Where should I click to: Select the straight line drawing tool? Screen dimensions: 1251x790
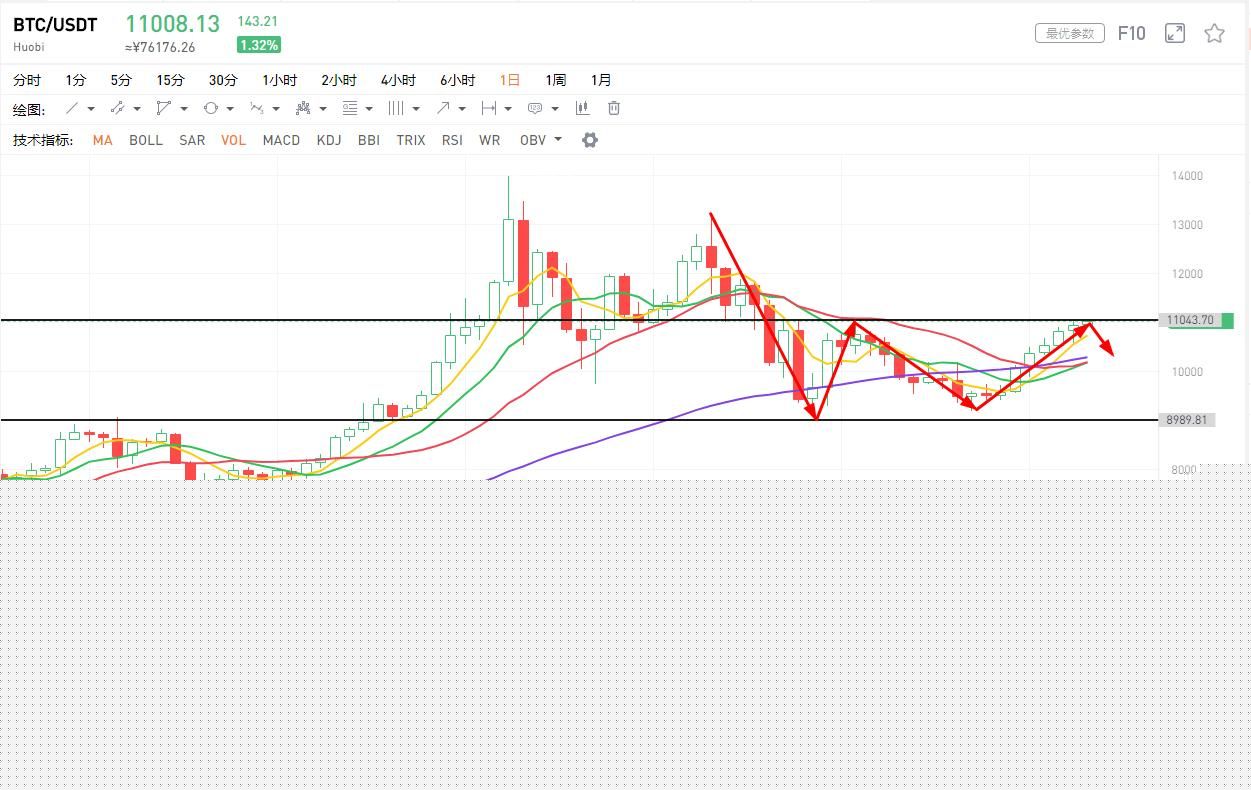coord(72,108)
